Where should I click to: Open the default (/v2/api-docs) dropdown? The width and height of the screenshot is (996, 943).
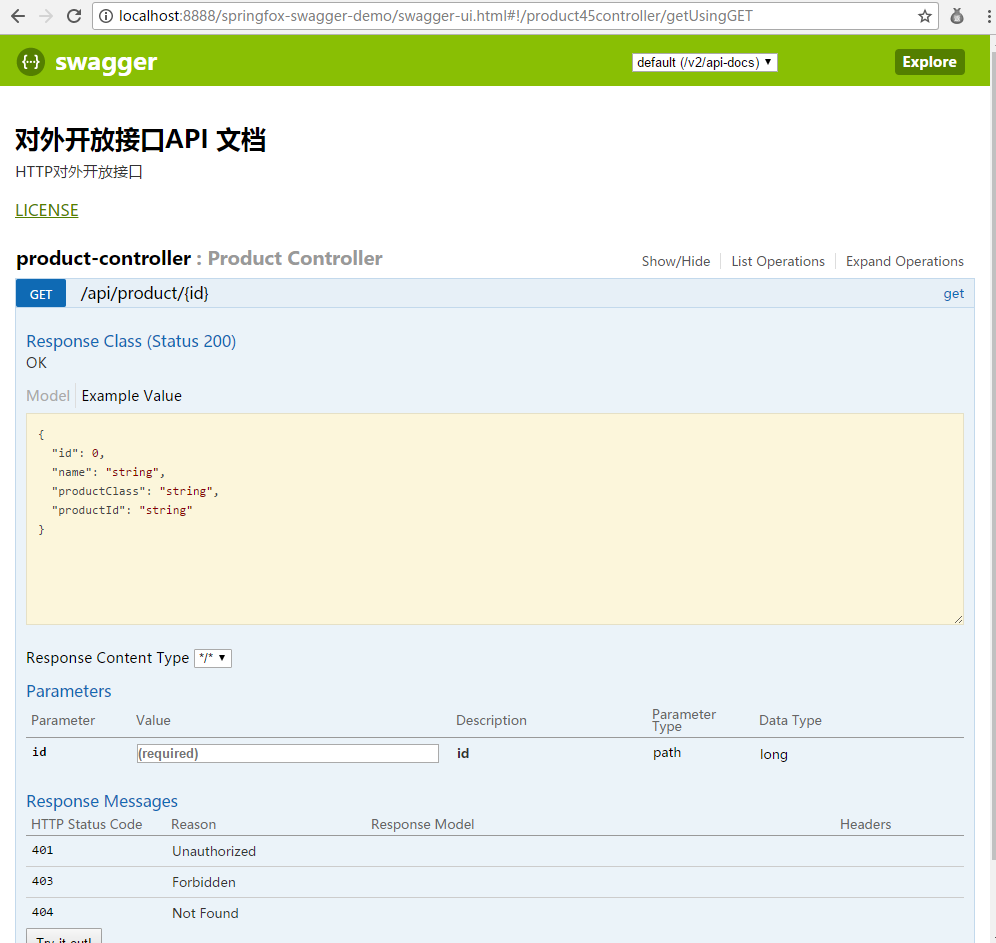click(704, 61)
